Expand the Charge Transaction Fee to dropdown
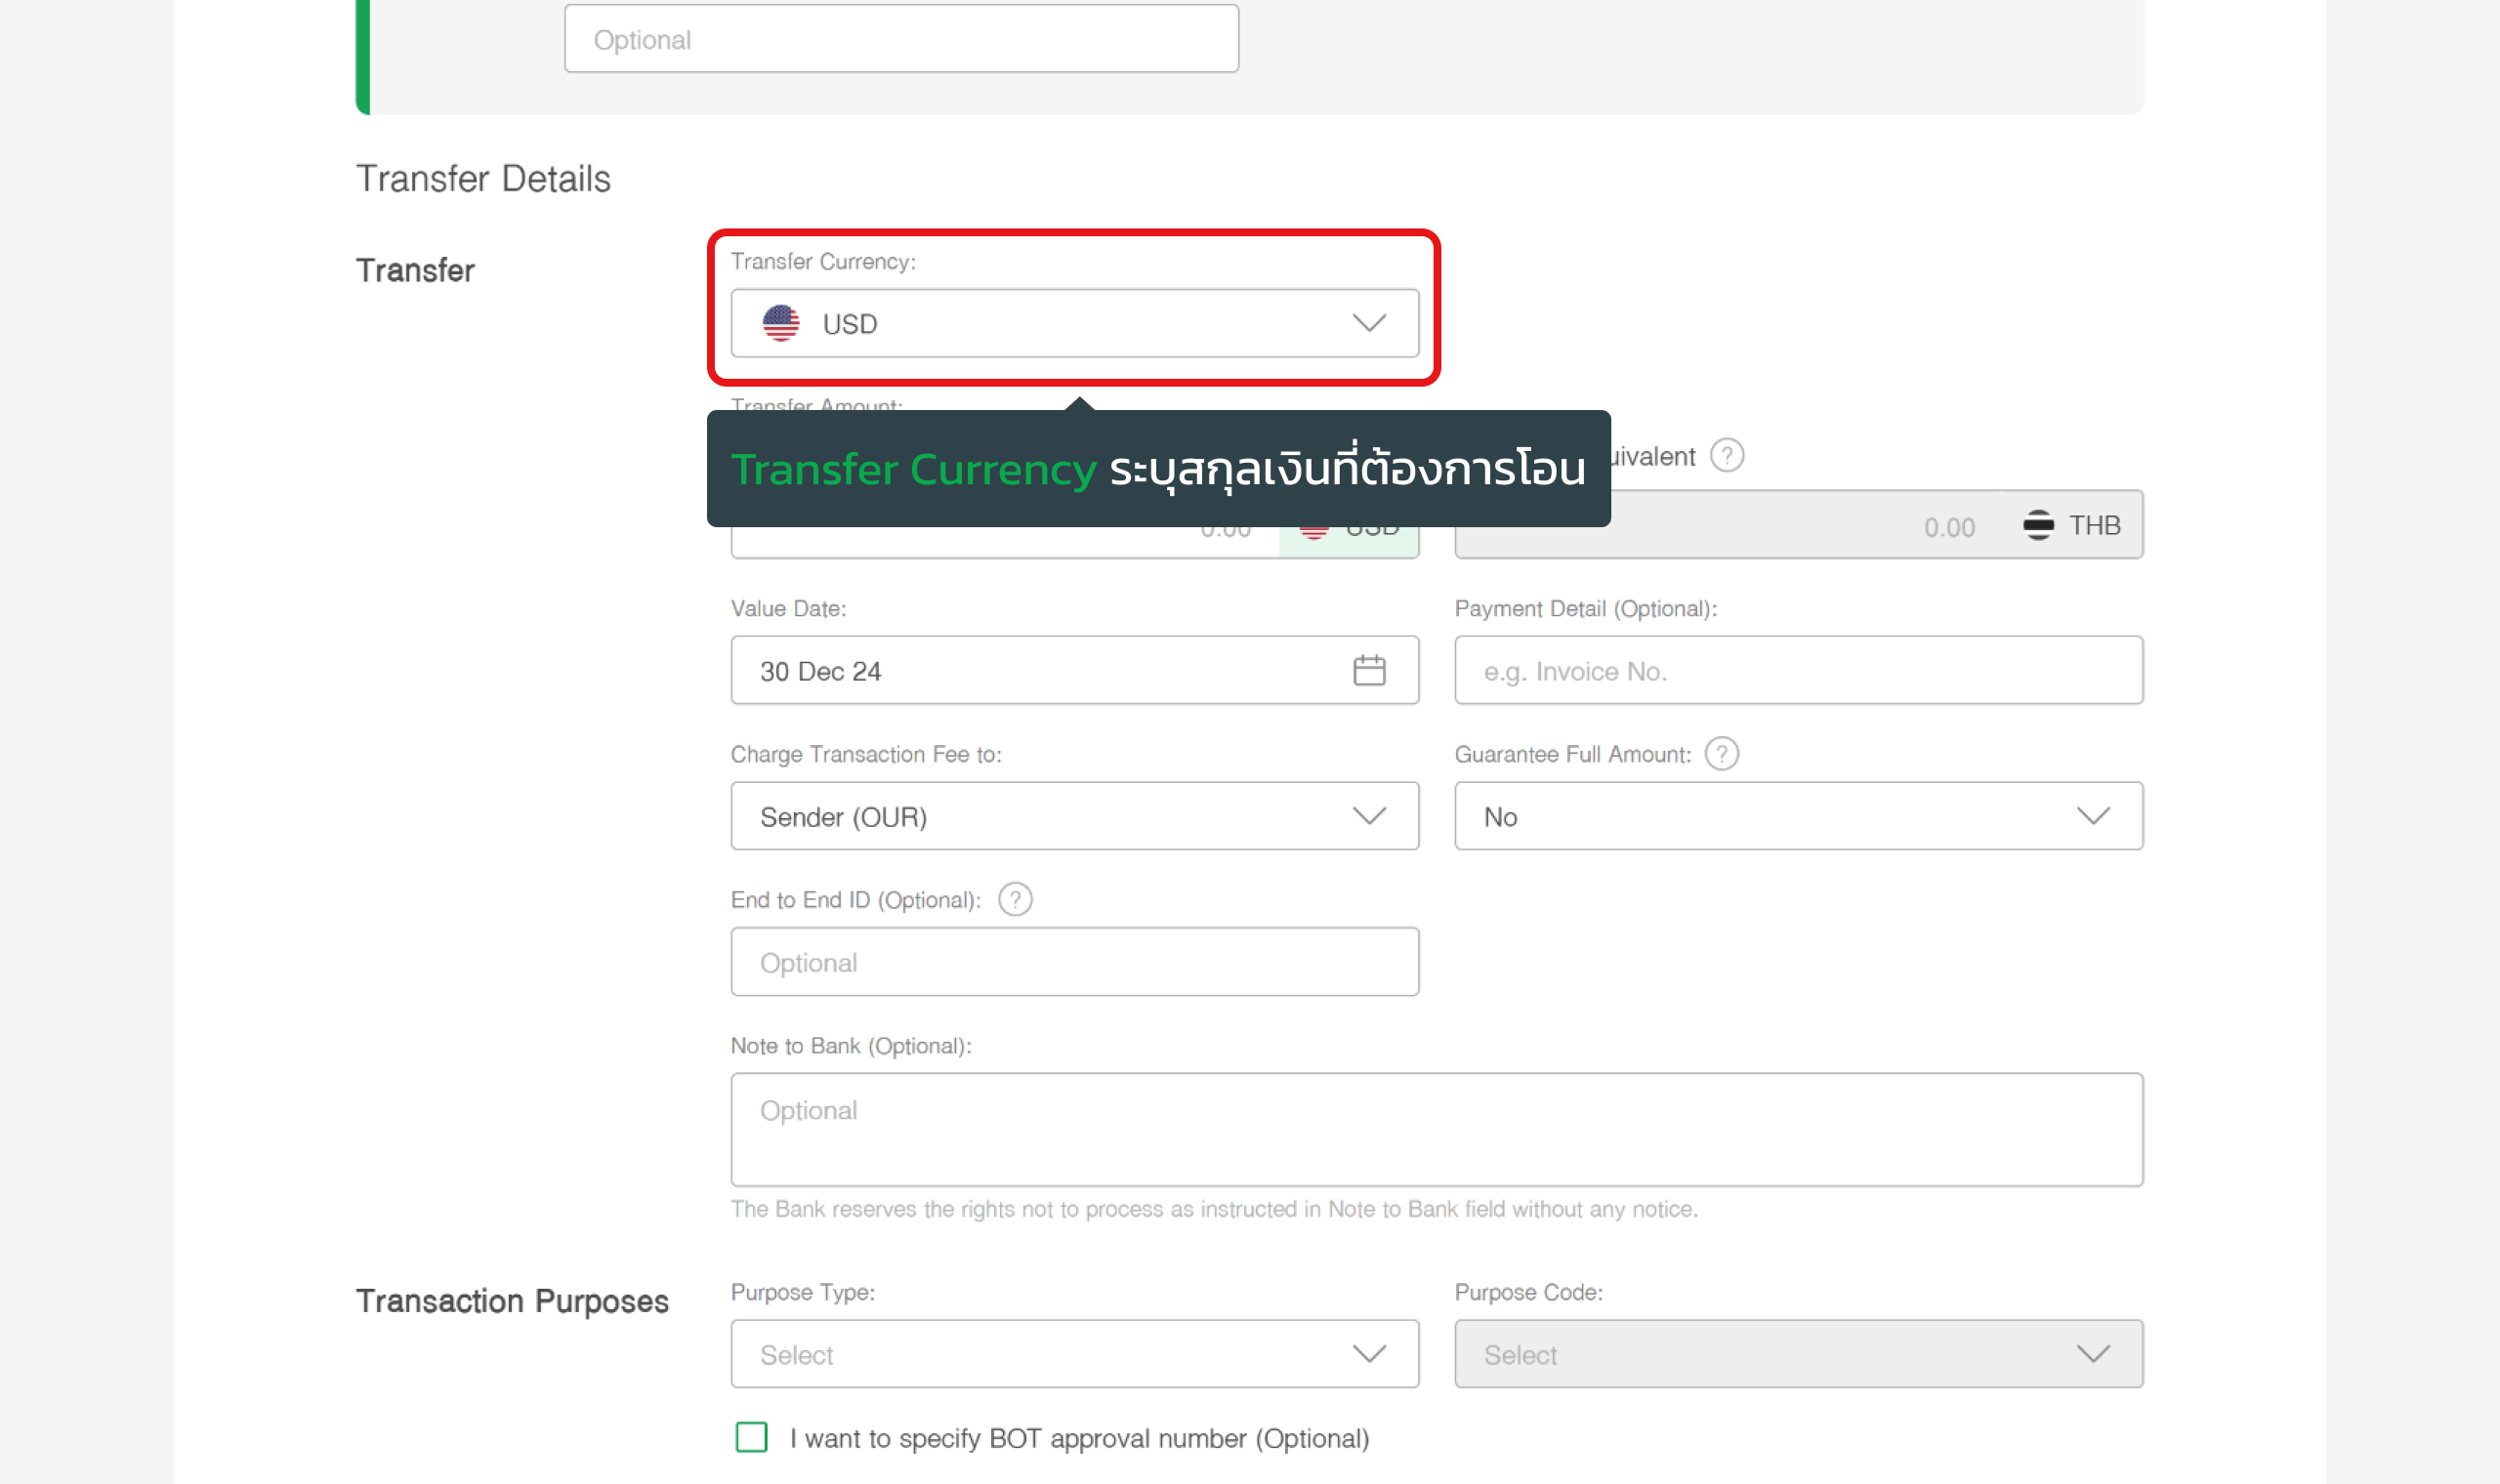Screen dimensions: 2500x1484 click(x=1074, y=816)
